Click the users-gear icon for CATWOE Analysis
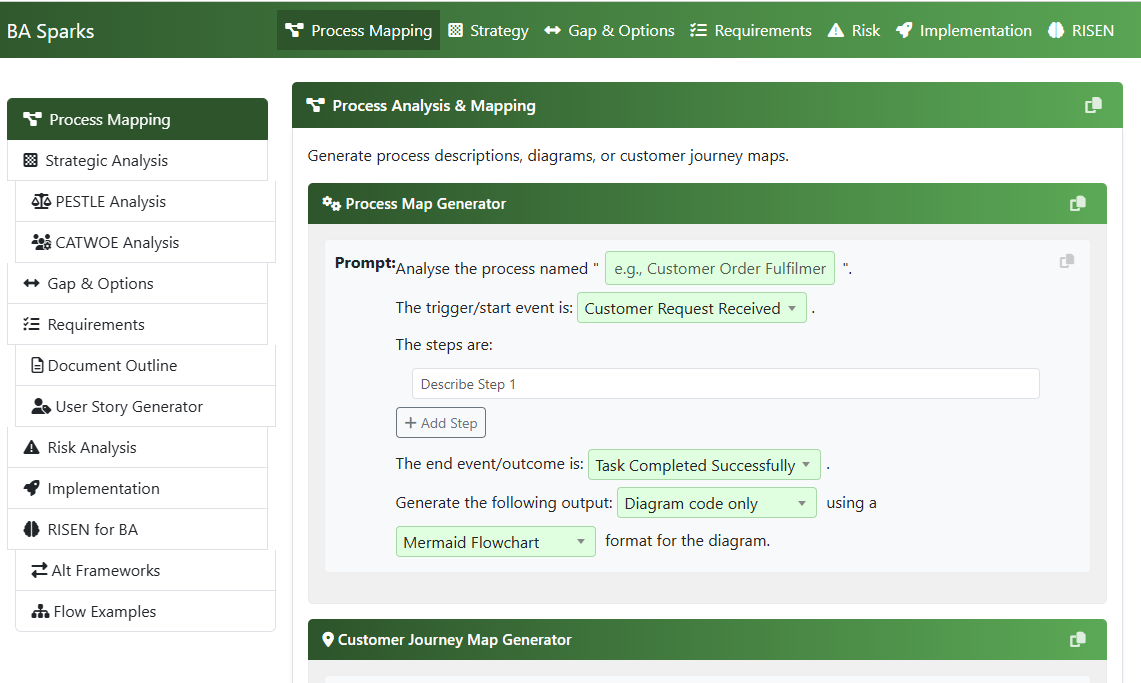The height and width of the screenshot is (683, 1141). 41,242
